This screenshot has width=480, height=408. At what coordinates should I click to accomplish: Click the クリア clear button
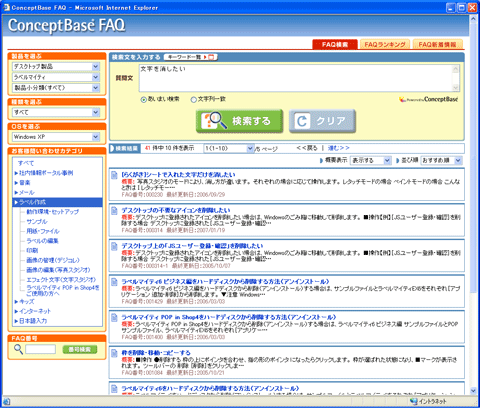pos(322,121)
